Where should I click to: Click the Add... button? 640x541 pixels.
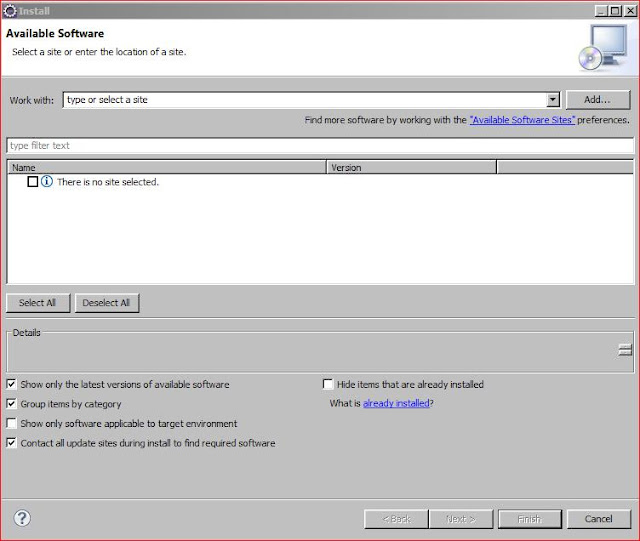coord(597,100)
